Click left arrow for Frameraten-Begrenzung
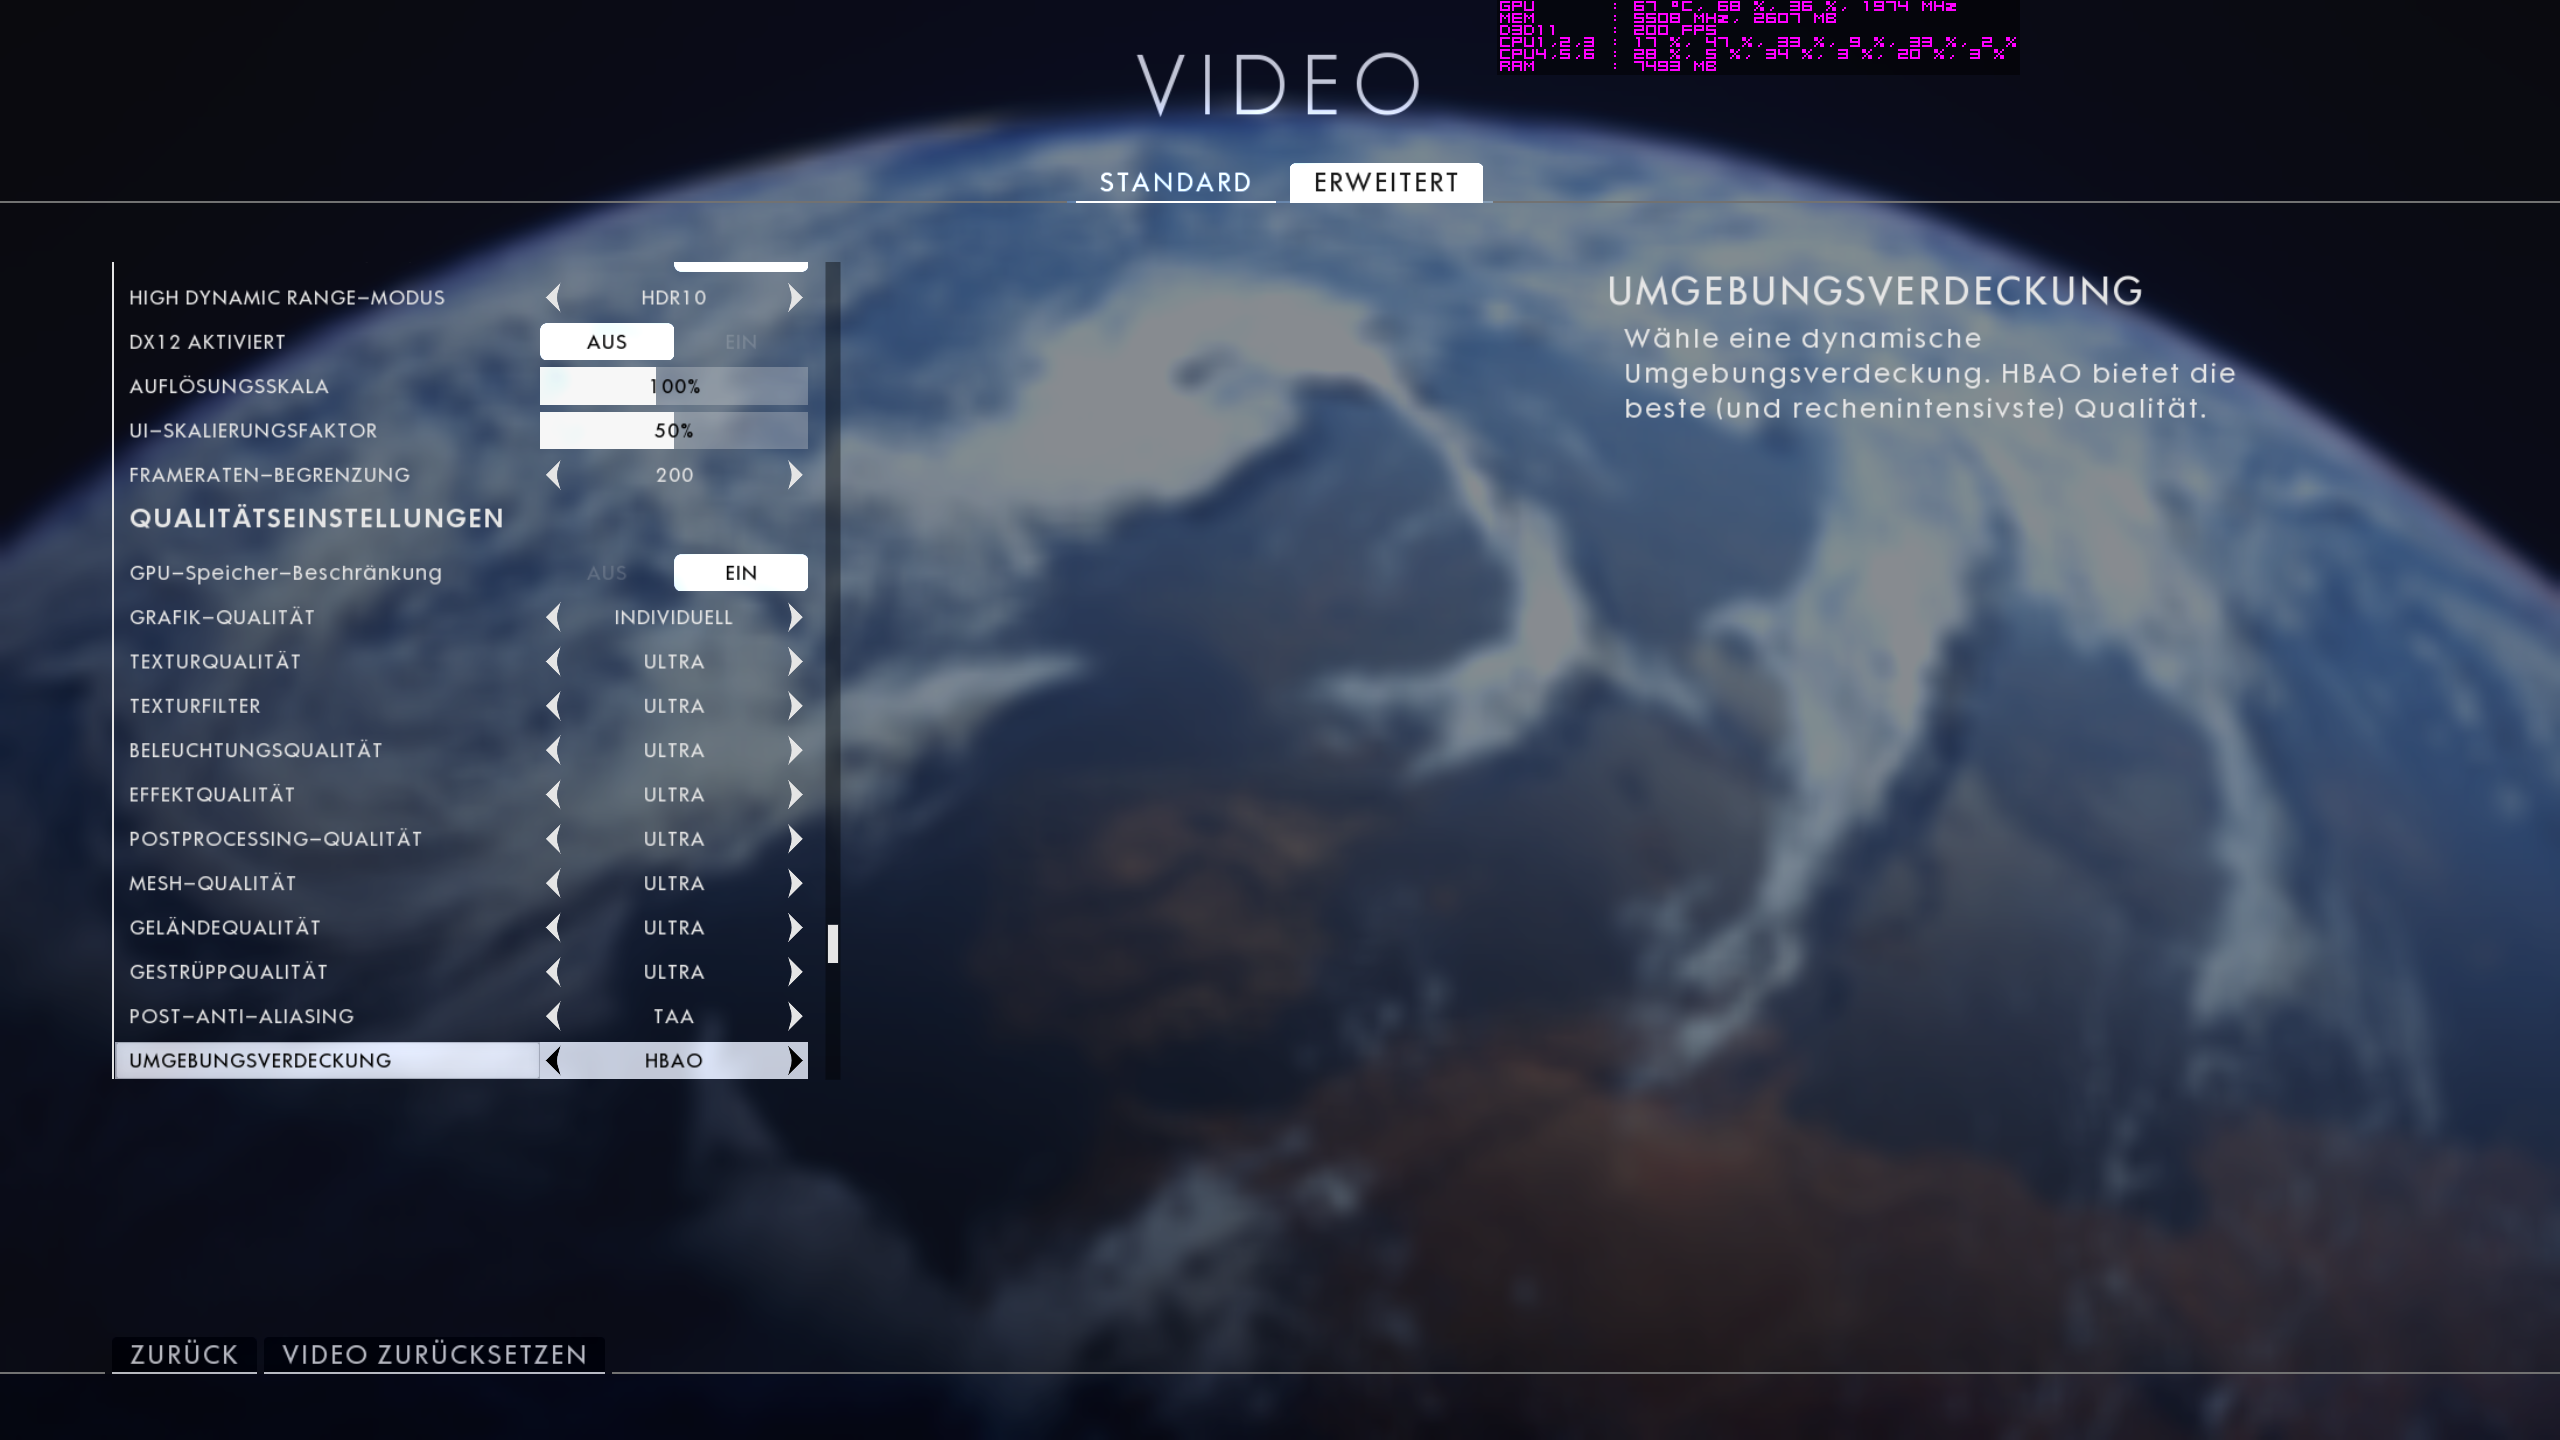This screenshot has height=1440, width=2560. pyautogui.click(x=553, y=475)
